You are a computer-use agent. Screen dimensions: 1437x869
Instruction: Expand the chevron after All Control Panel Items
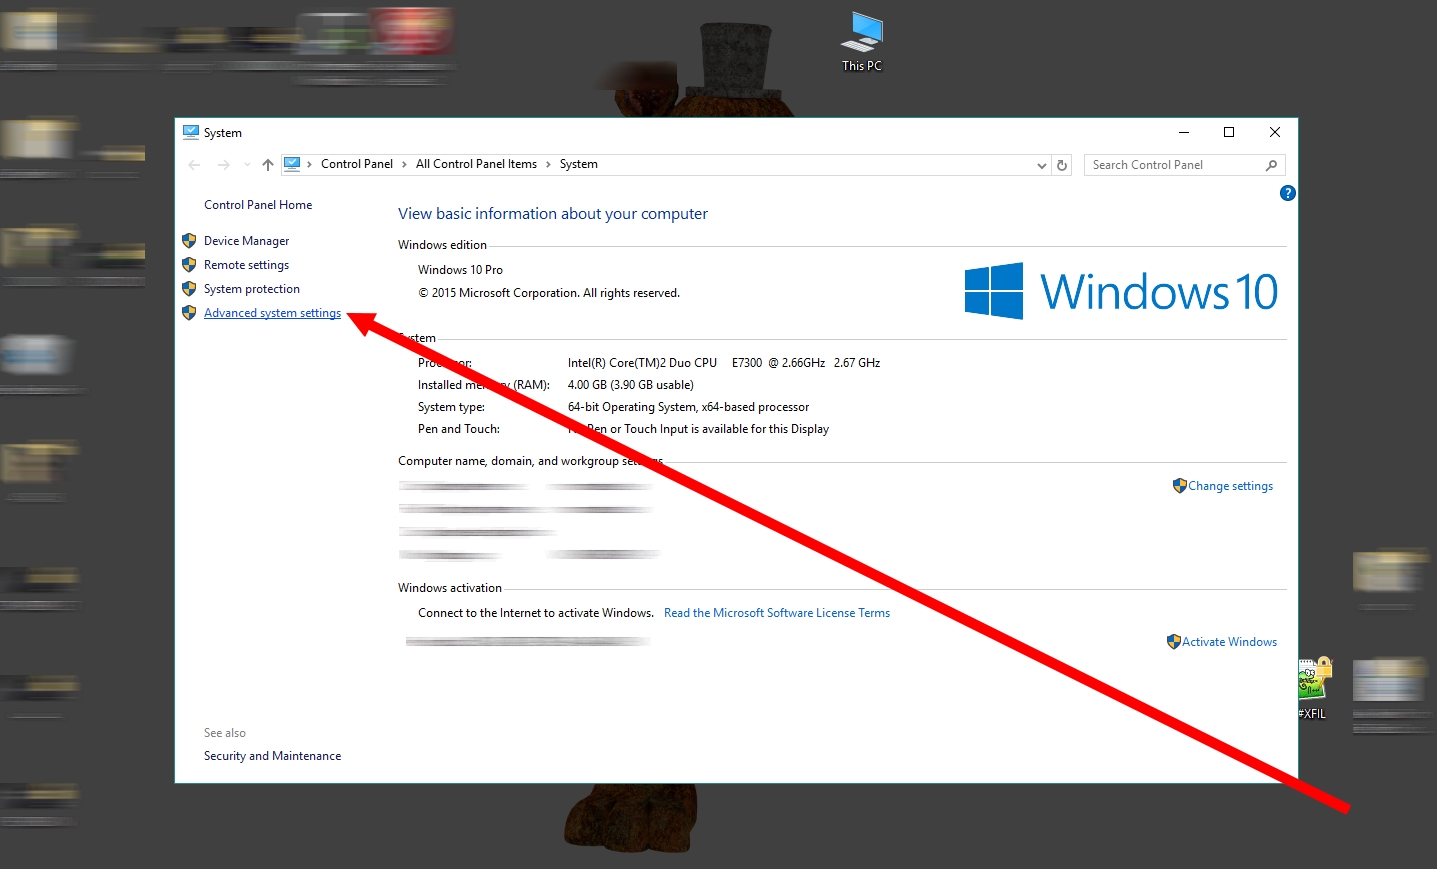(548, 164)
